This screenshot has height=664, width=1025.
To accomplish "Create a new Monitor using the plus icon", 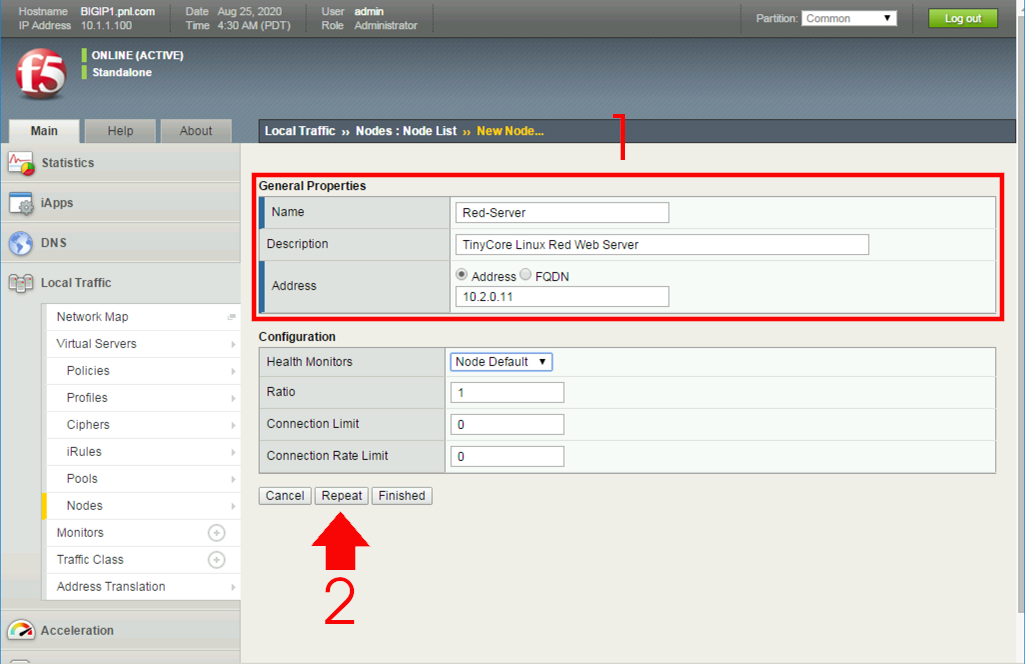I will click(x=217, y=533).
